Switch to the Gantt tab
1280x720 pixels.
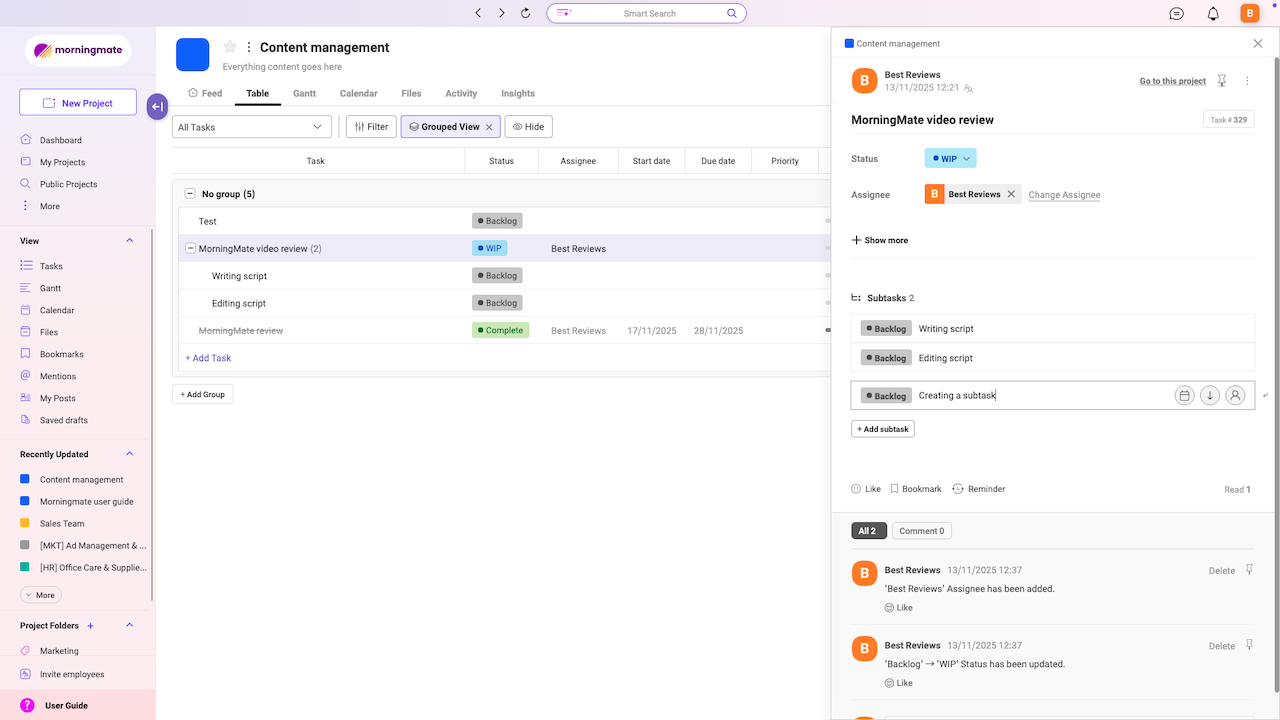304,93
